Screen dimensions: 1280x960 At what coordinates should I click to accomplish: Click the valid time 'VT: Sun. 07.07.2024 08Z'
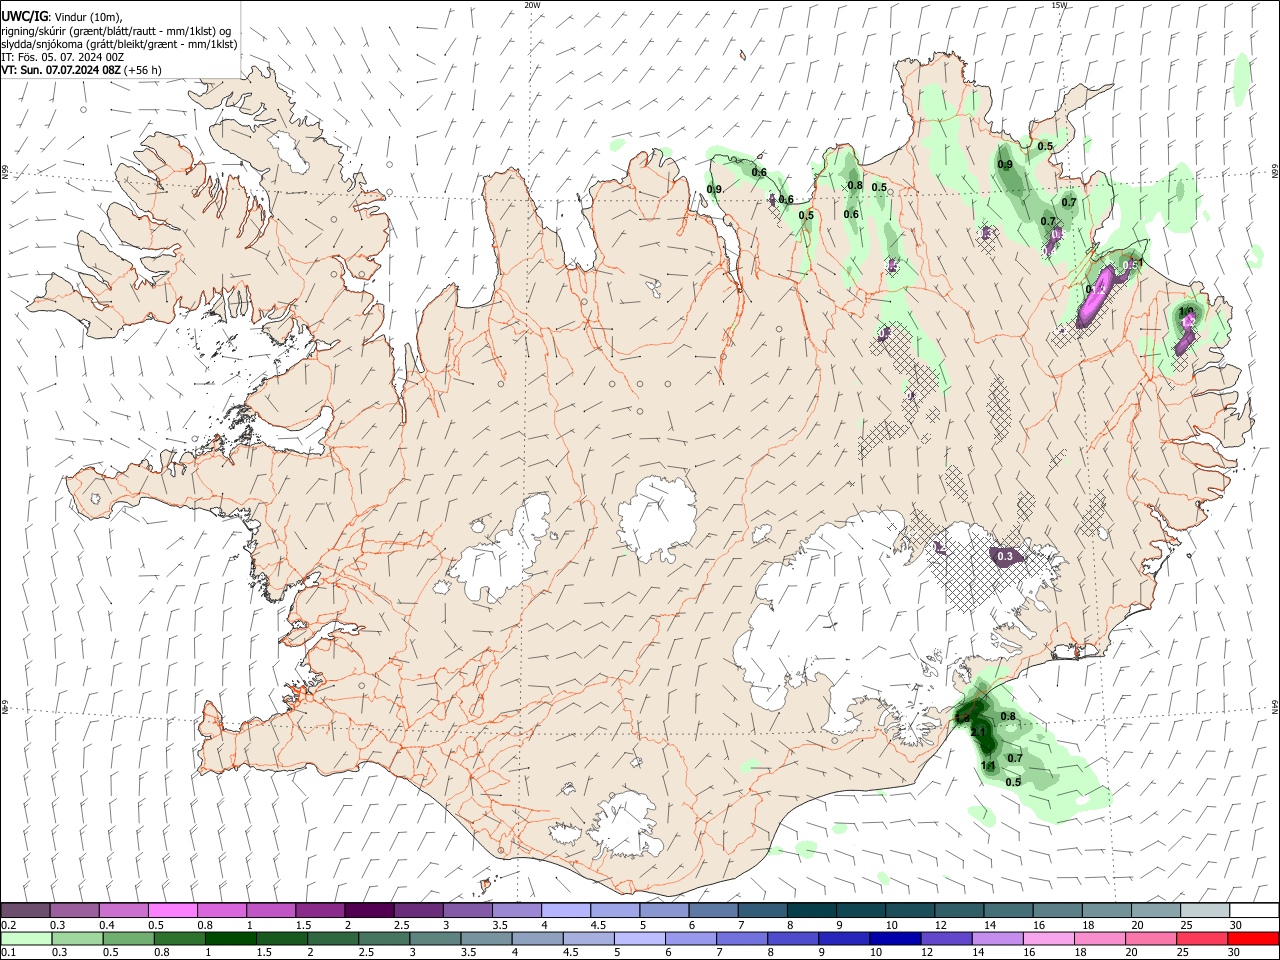[61, 70]
